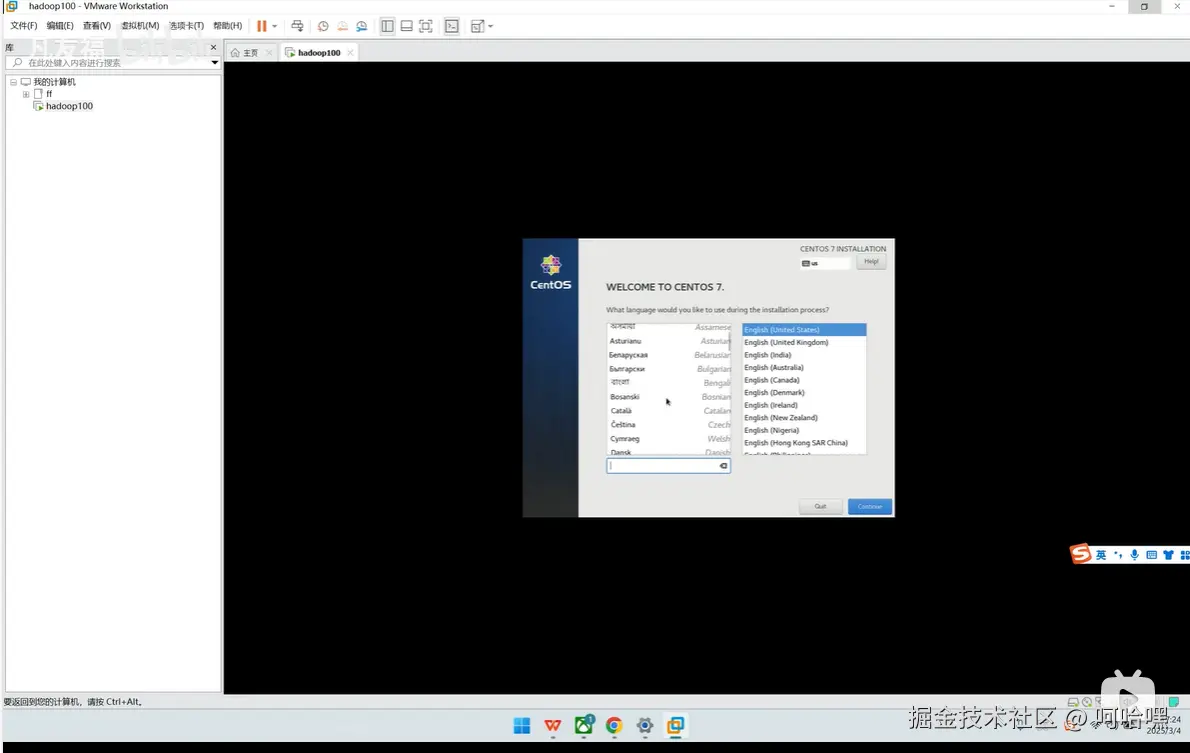Image resolution: width=1190 pixels, height=753 pixels.
Task: Open the 文件(F) menu
Action: coord(24,26)
